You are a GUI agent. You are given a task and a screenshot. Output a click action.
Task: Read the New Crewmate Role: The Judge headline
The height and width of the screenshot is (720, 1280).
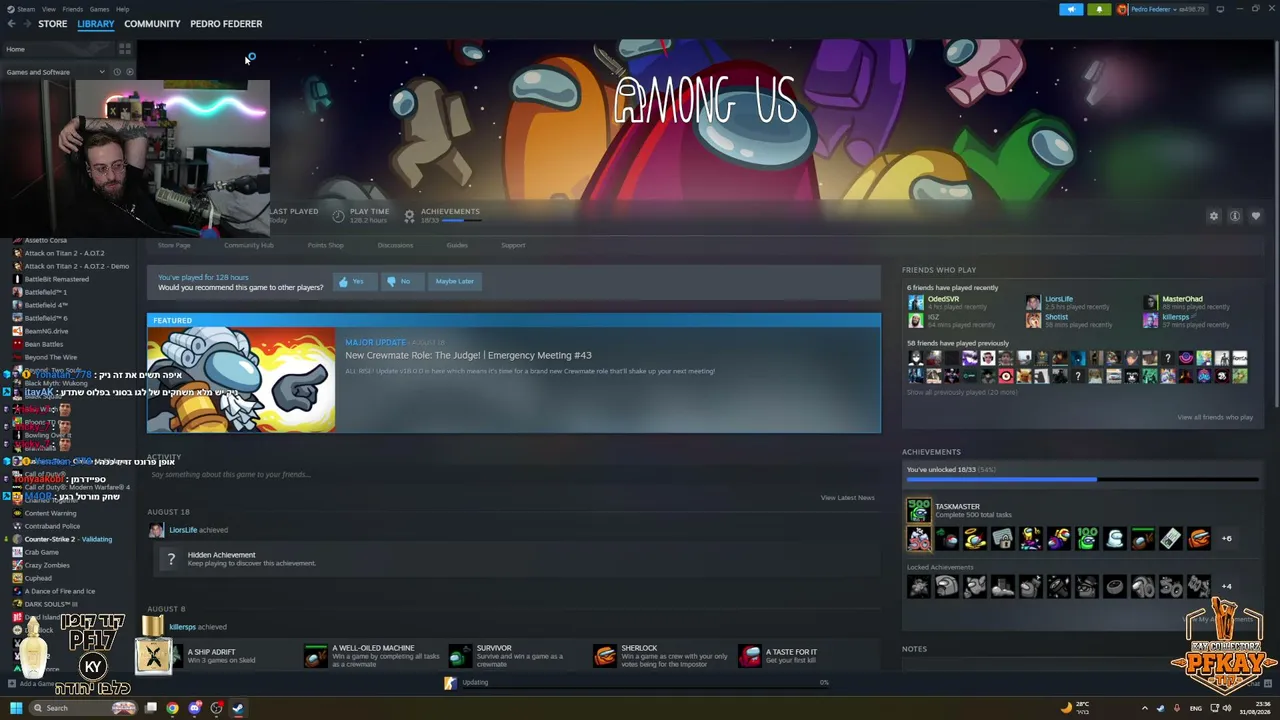(468, 355)
